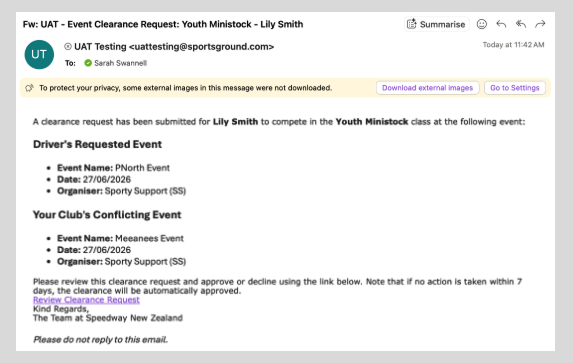Open the emoji reaction picker
Screen dimensions: 573x363
tap(482, 24)
